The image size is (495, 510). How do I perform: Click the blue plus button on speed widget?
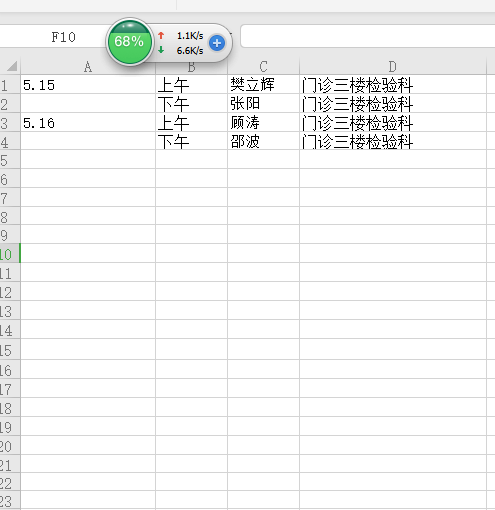pyautogui.click(x=217, y=43)
